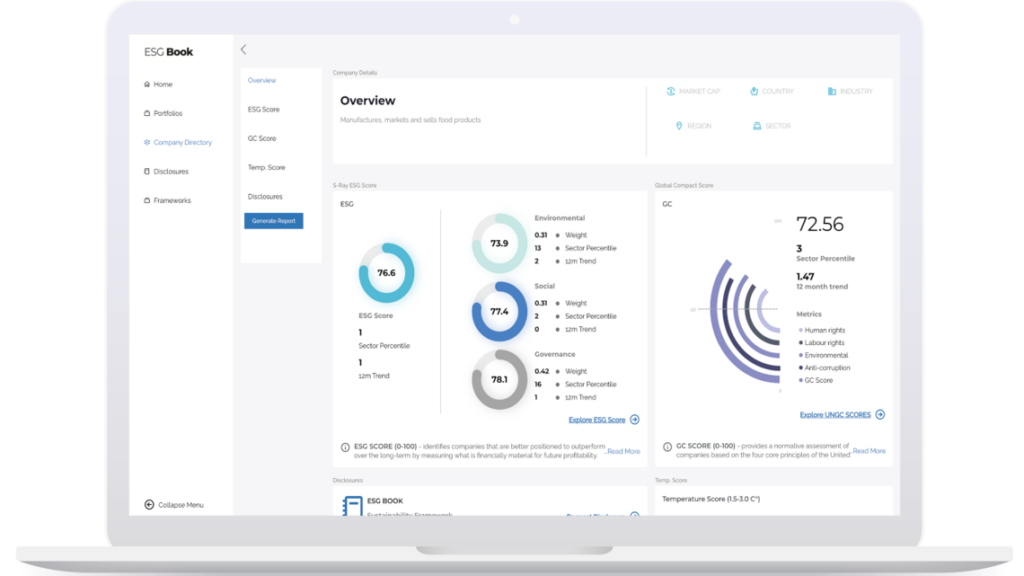Click the Generate Report button
Image resolution: width=1024 pixels, height=576 pixels.
pyautogui.click(x=274, y=221)
